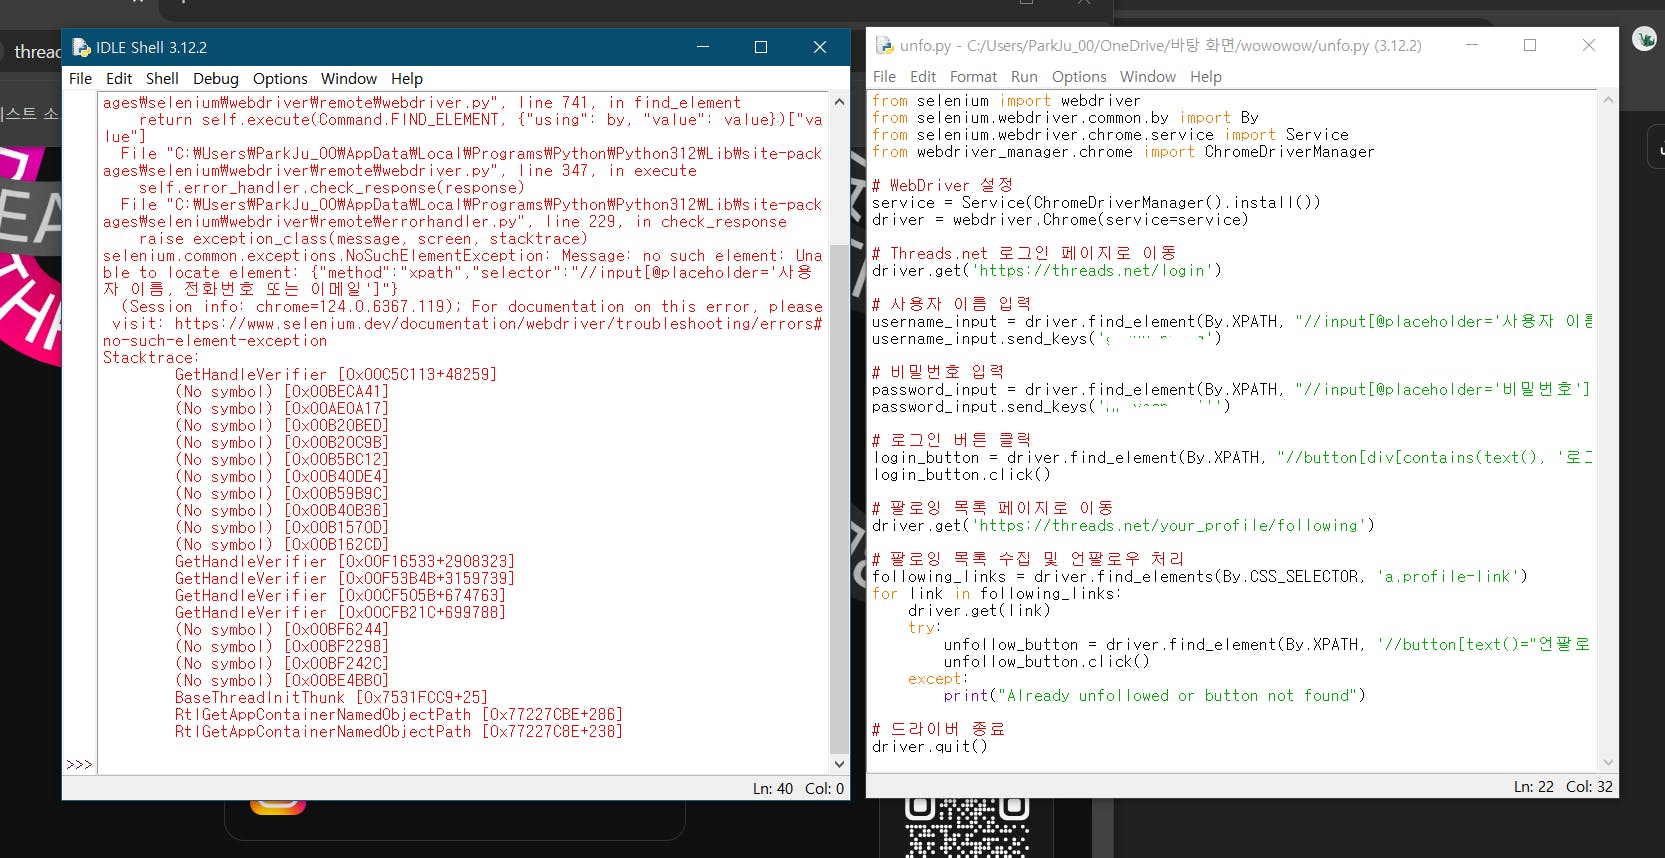Click the 'driver.quit()' line

pyautogui.click(x=930, y=747)
